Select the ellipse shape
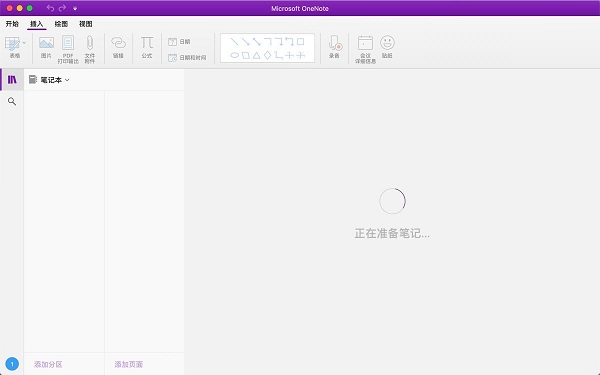 [234, 55]
